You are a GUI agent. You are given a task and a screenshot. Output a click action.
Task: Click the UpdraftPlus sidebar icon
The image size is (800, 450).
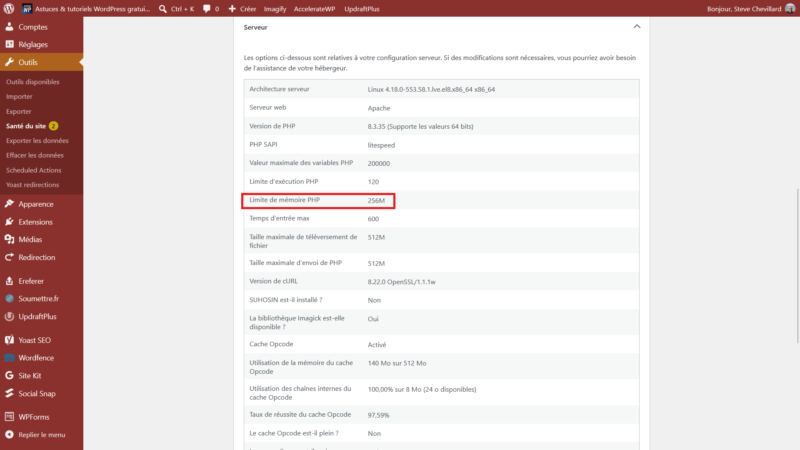(x=9, y=316)
